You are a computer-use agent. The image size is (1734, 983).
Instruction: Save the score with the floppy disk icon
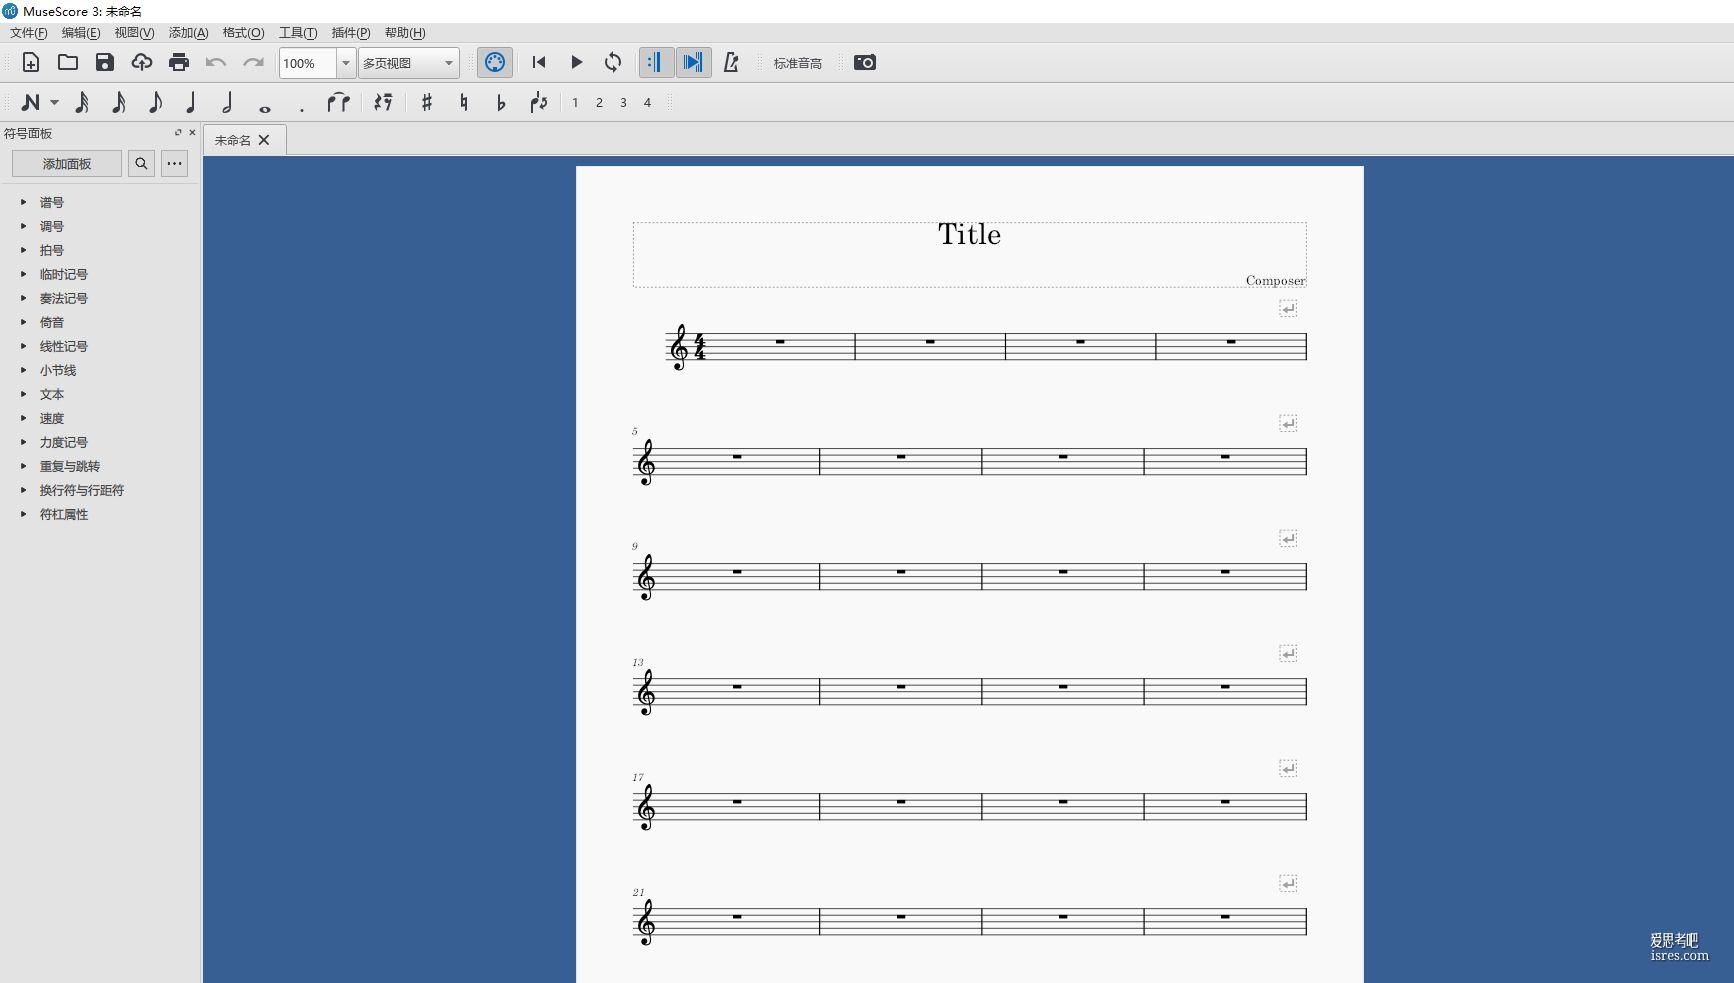(x=105, y=63)
